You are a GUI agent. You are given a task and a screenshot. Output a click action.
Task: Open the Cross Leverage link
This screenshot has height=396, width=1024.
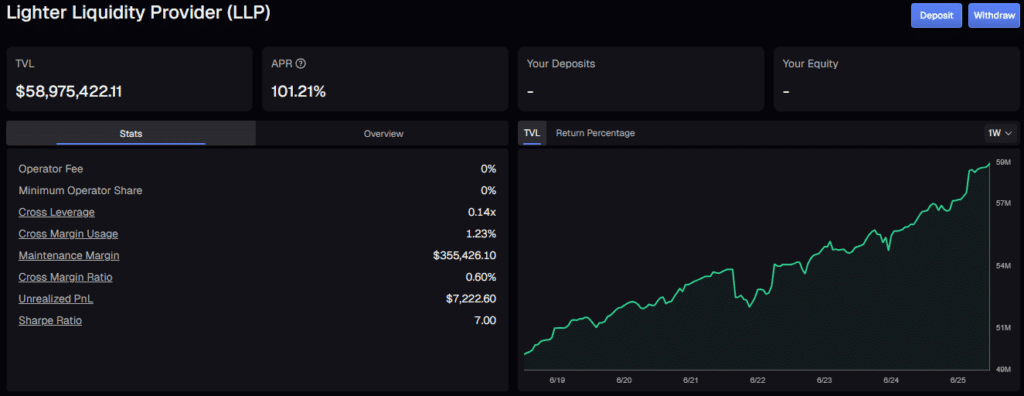[x=57, y=212]
